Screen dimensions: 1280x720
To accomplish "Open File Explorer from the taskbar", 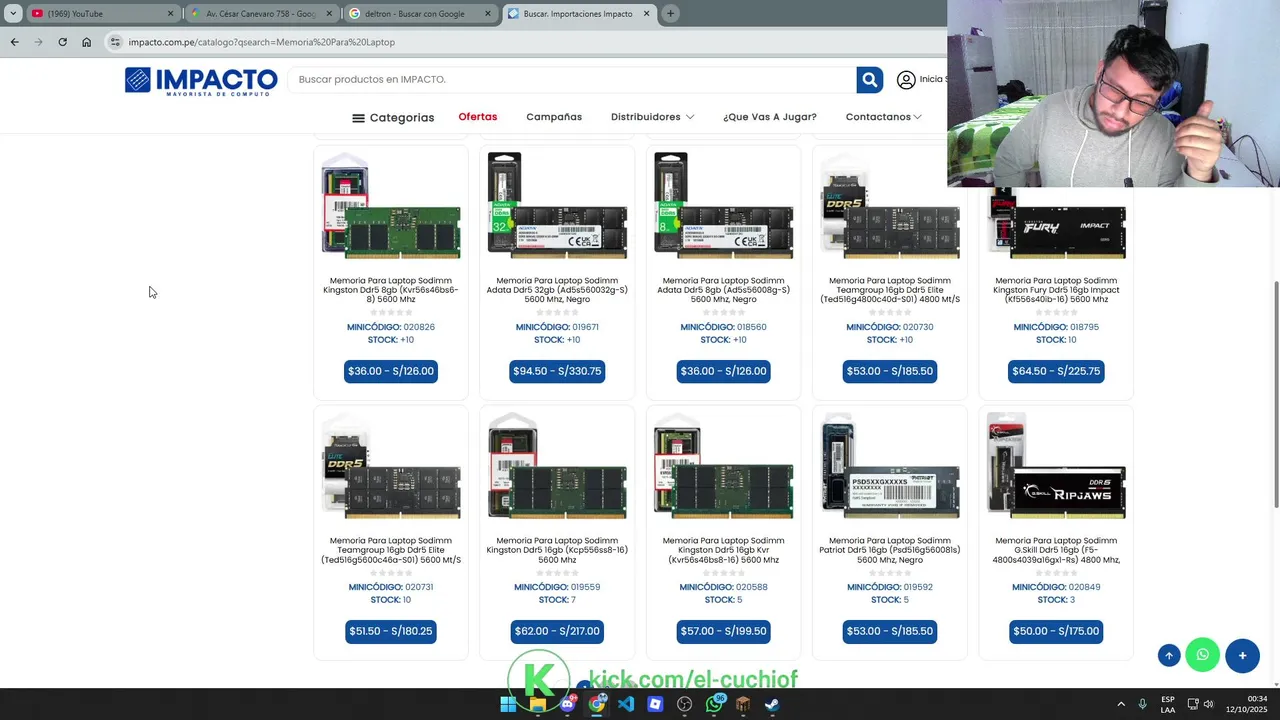I will [x=538, y=704].
